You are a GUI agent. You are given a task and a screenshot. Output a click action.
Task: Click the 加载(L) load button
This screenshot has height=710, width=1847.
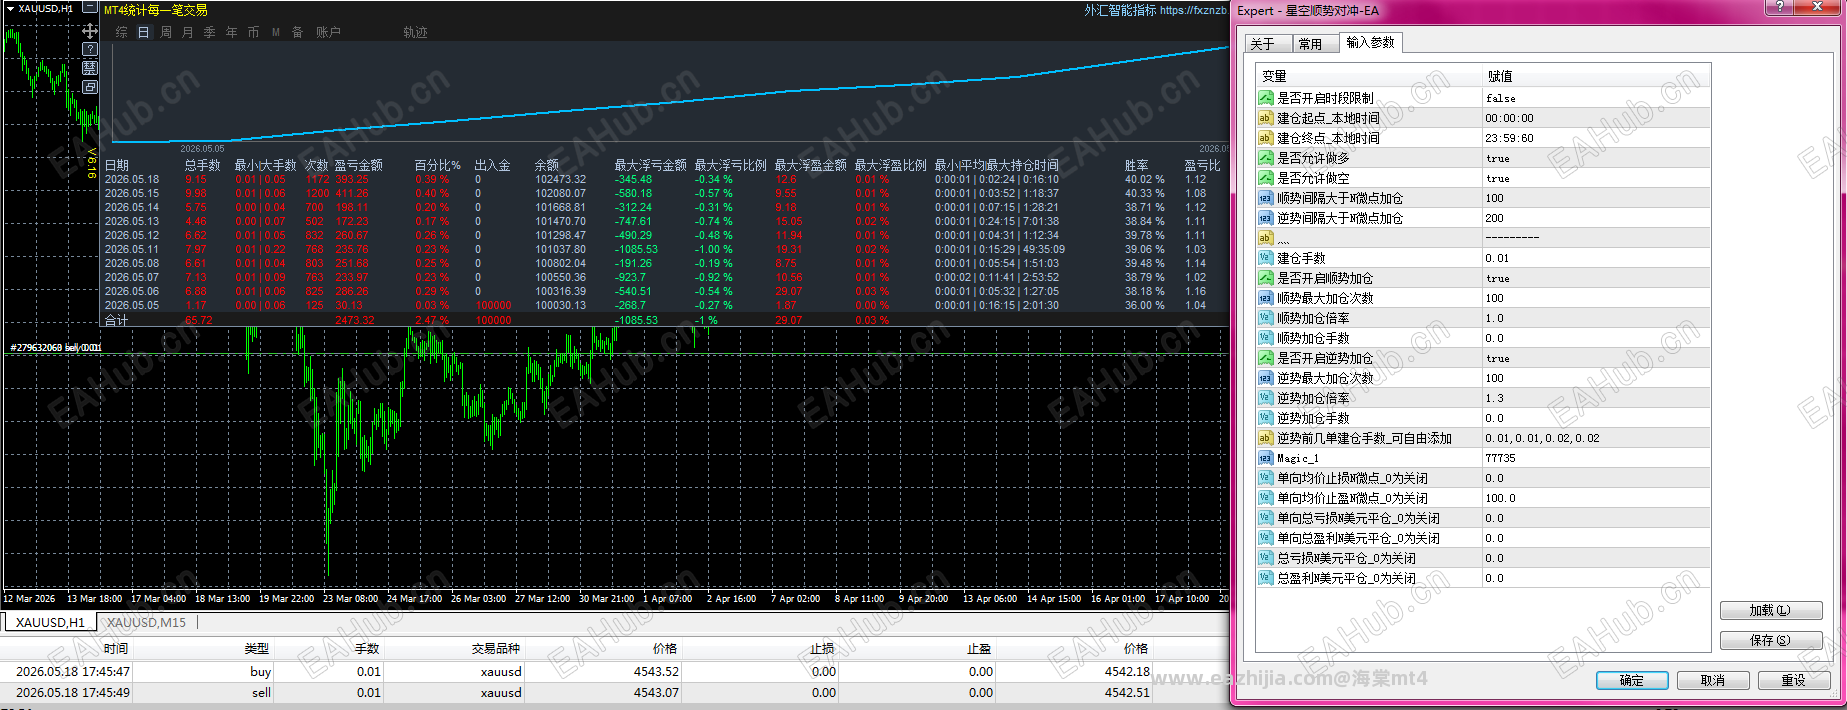pyautogui.click(x=1770, y=610)
